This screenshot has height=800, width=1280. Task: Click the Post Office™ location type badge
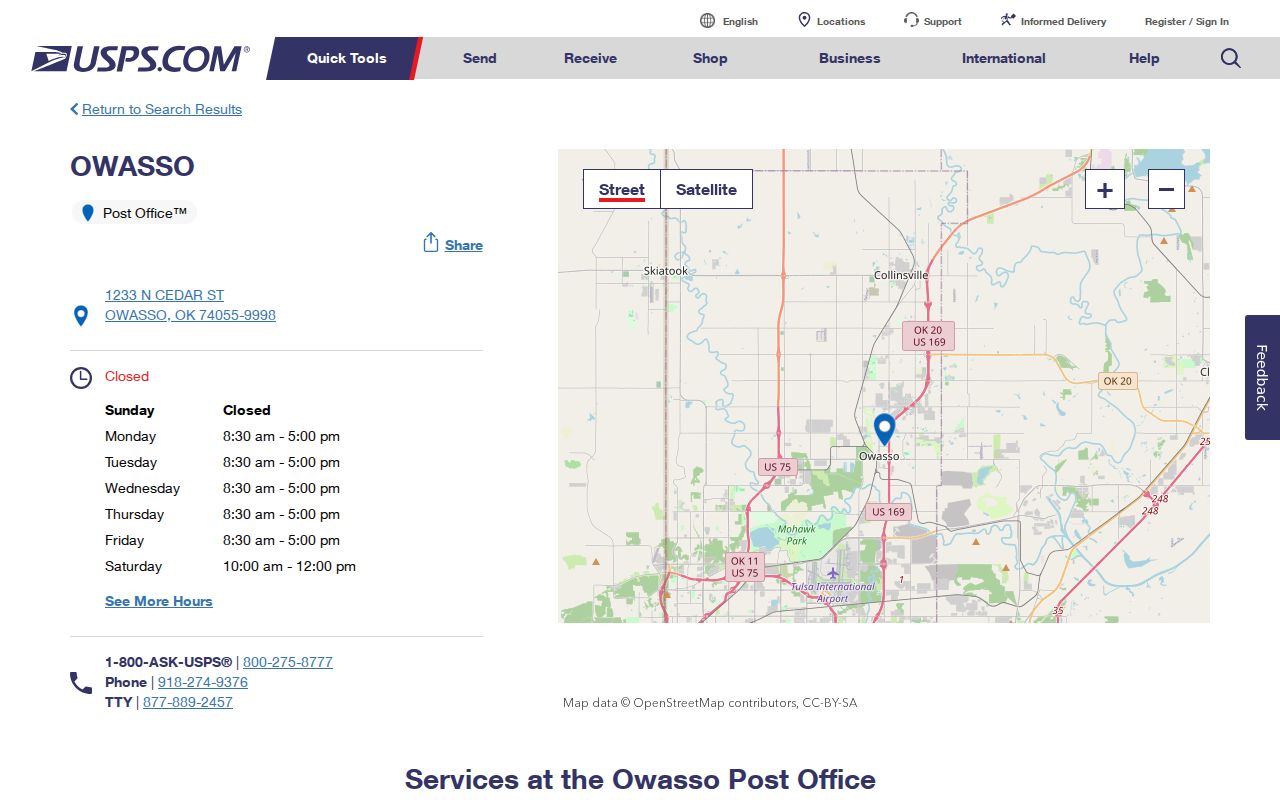134,213
